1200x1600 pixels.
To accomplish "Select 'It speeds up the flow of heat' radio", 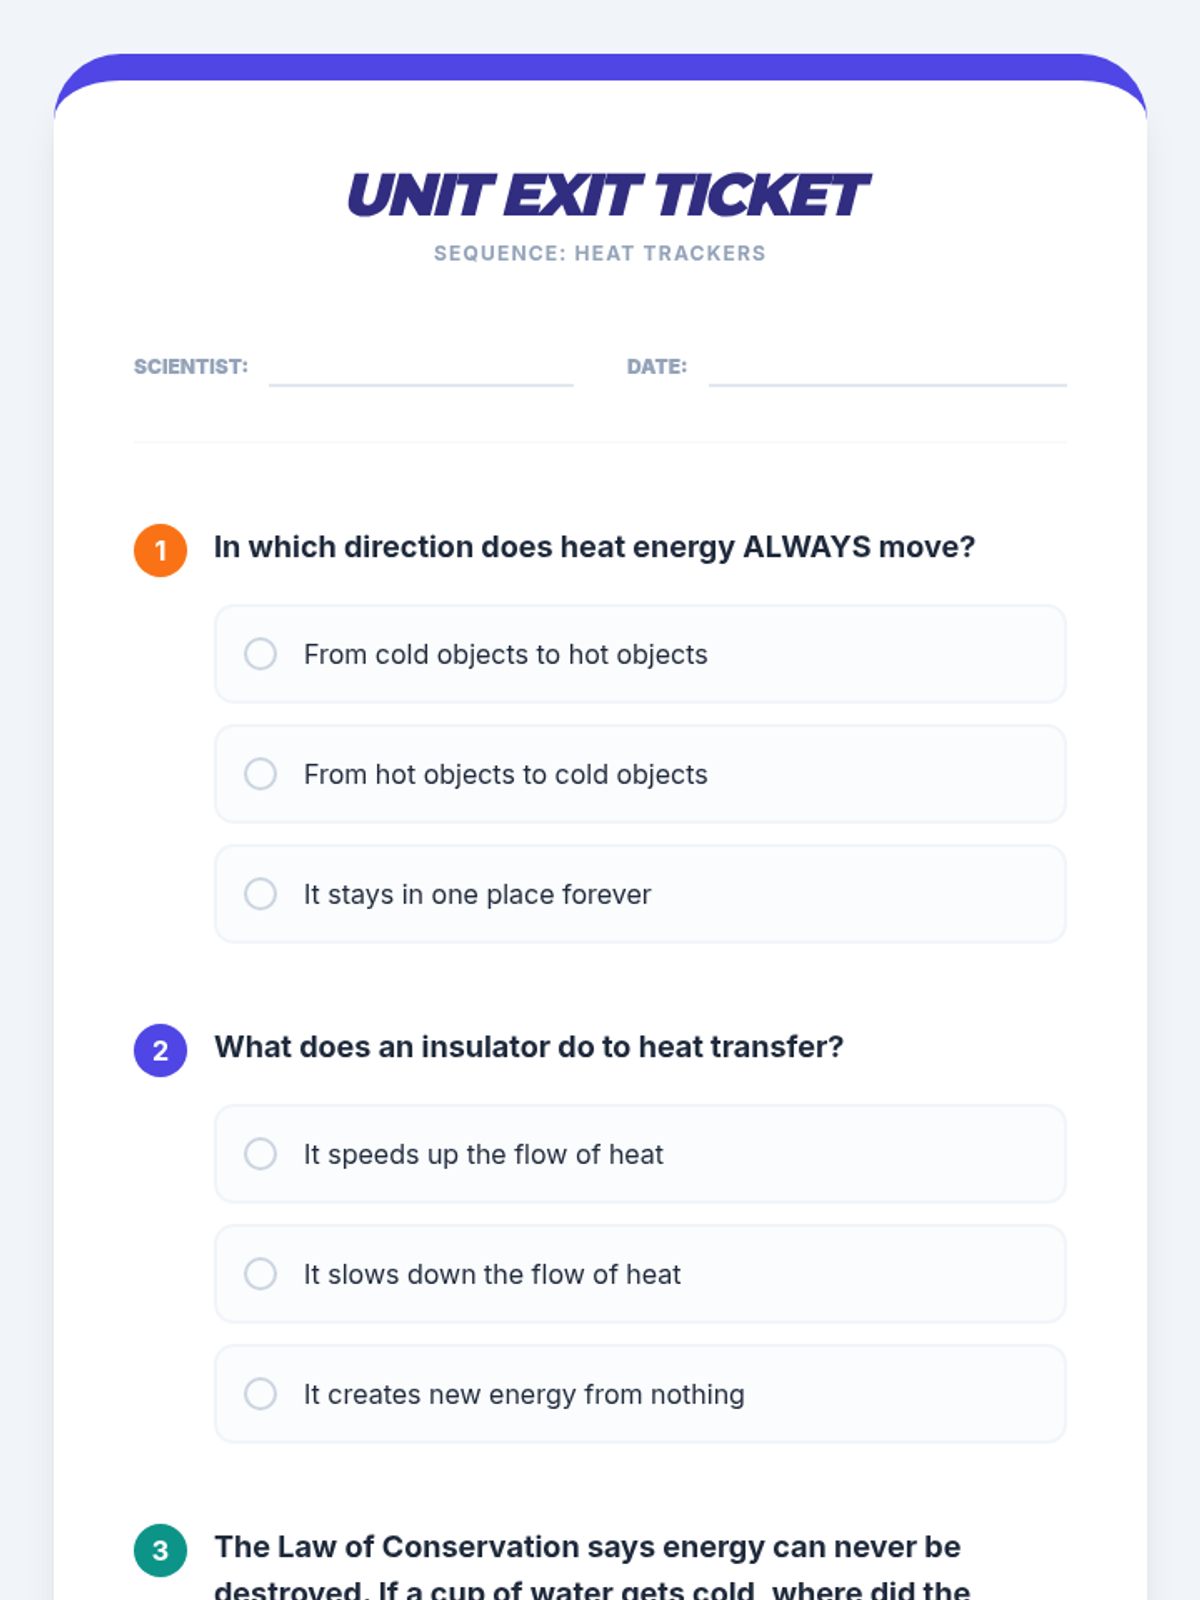I will 260,1154.
